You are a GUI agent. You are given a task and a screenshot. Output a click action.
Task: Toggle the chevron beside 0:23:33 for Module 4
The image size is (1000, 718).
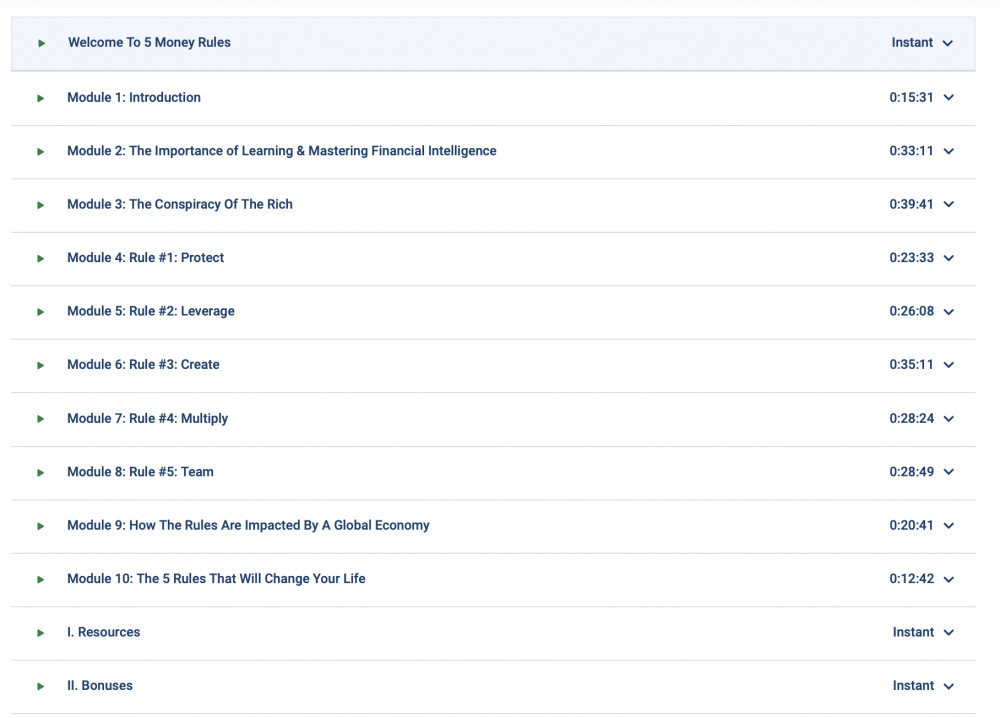(x=949, y=258)
